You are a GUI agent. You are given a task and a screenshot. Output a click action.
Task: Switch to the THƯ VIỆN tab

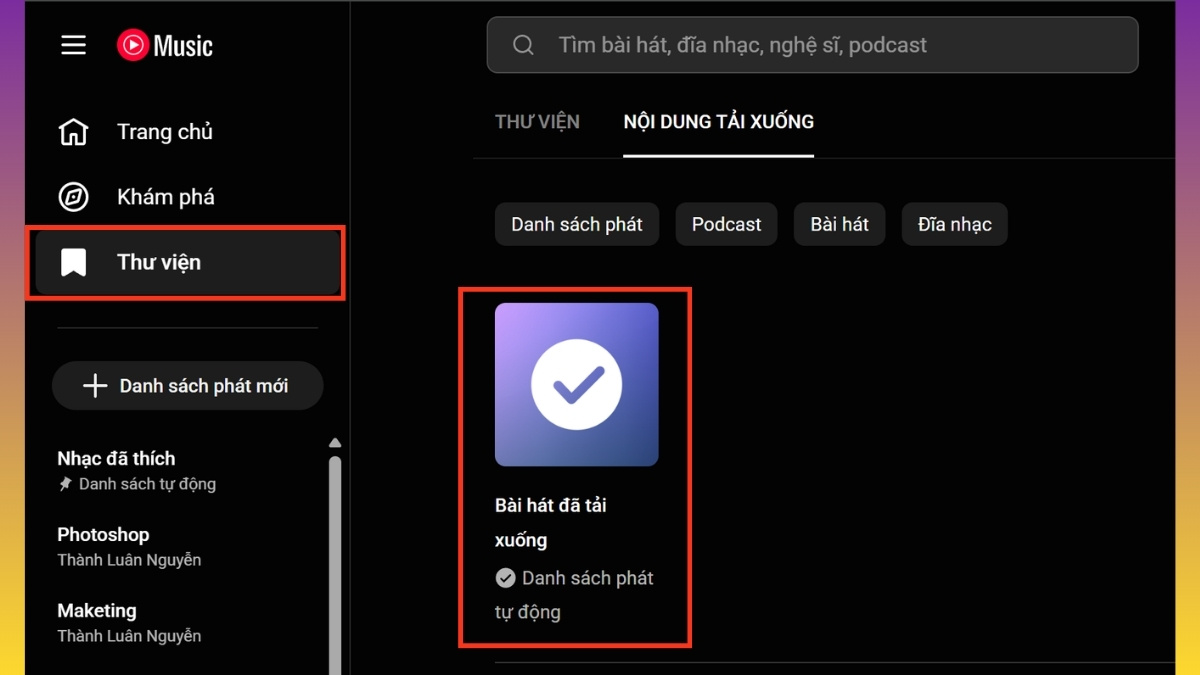[537, 122]
